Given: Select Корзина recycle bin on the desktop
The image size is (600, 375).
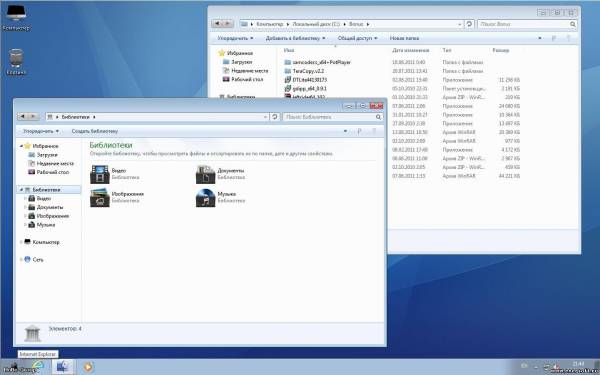Looking at the screenshot, I should click(x=16, y=62).
